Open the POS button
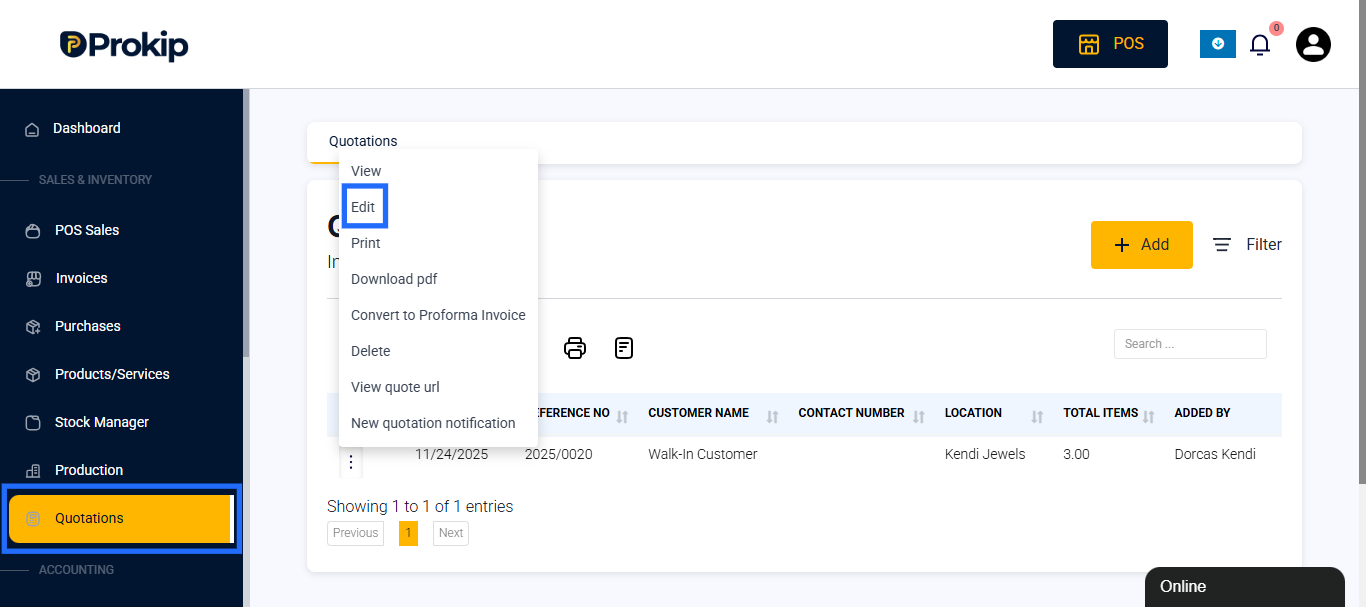Viewport: 1366px width, 607px height. click(1110, 44)
